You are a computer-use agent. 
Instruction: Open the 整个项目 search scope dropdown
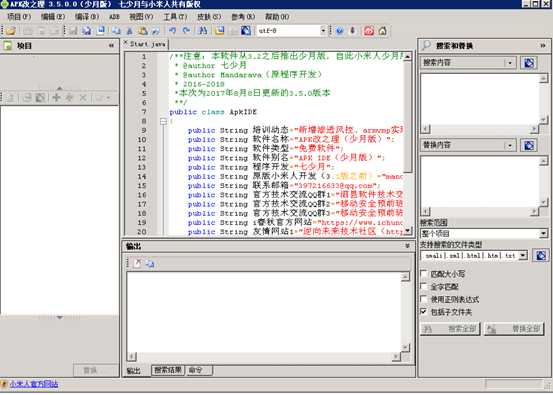coord(543,233)
